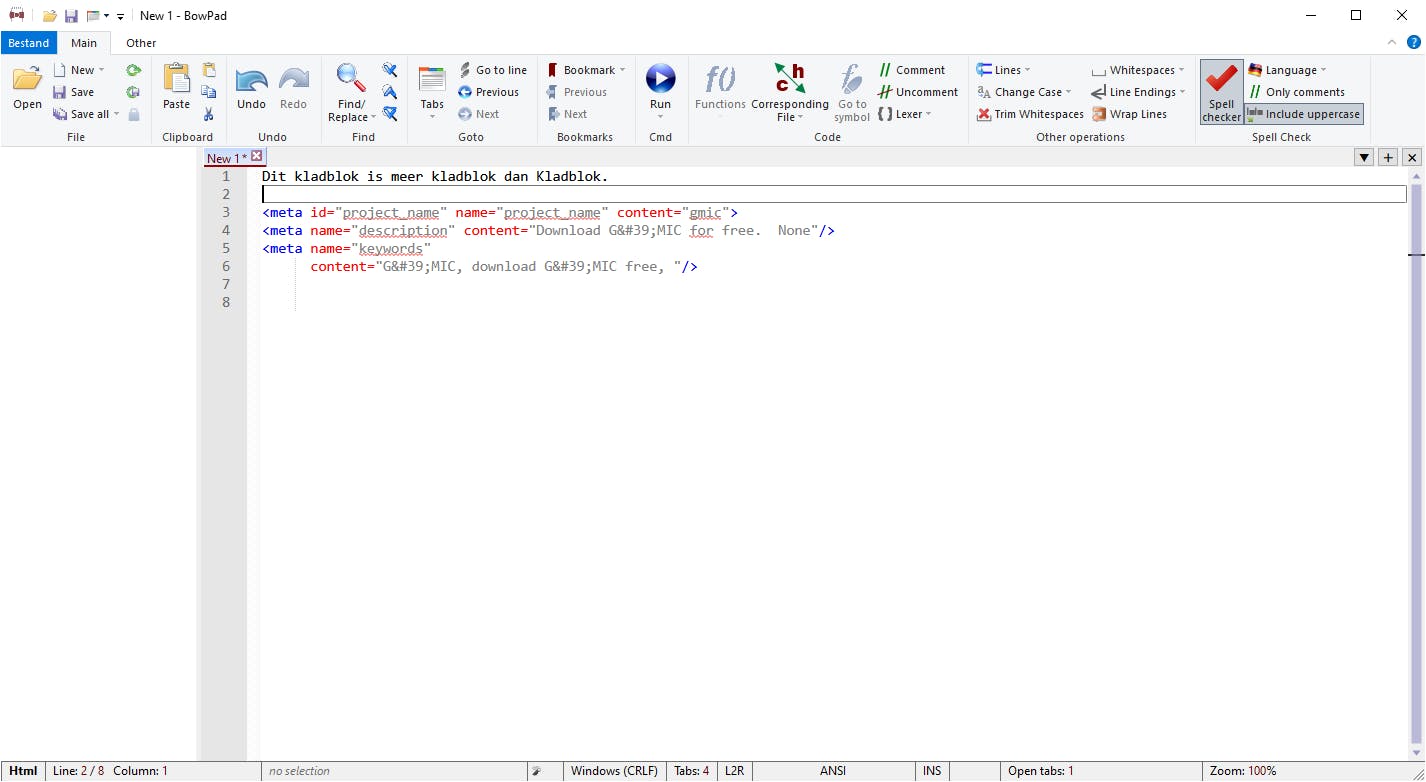
Task: Toggle Include uppercase spell option
Action: 1304,114
